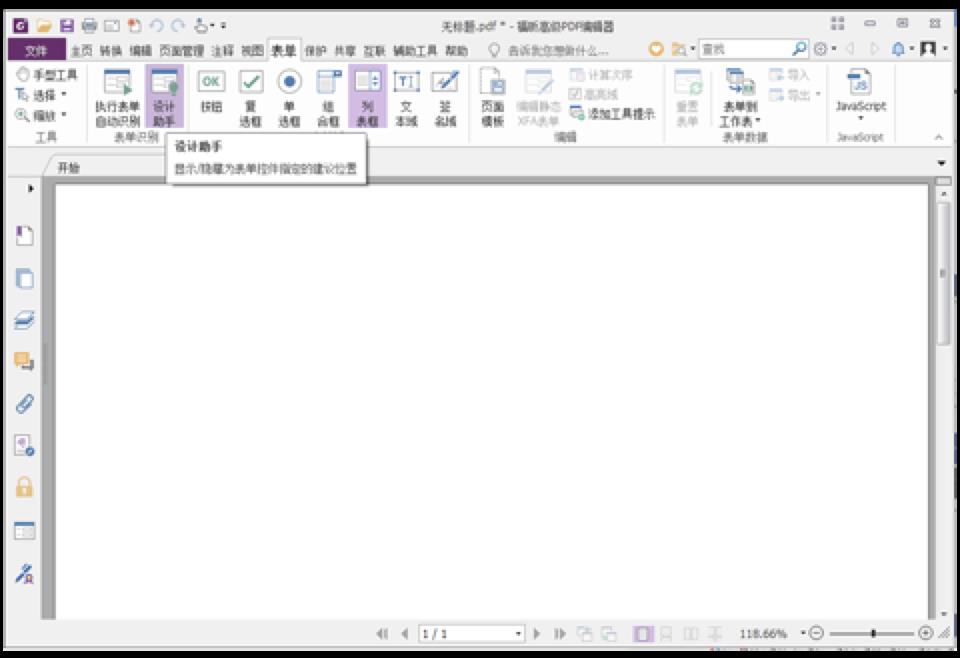Collapse the ribbon with the chevron
The image size is (960, 658).
pyautogui.click(x=939, y=137)
